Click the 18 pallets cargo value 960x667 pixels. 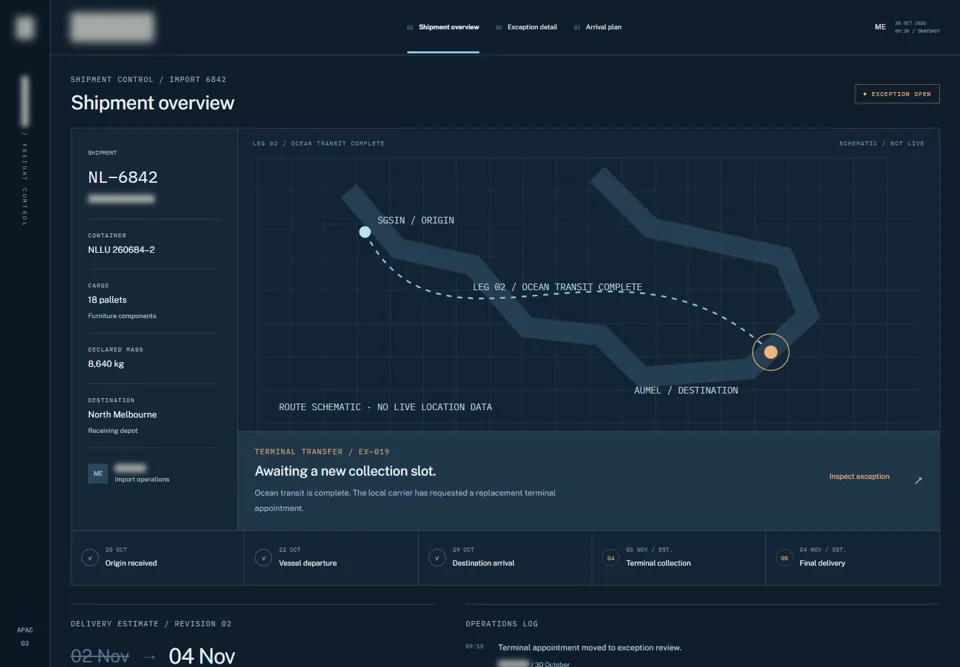point(107,300)
